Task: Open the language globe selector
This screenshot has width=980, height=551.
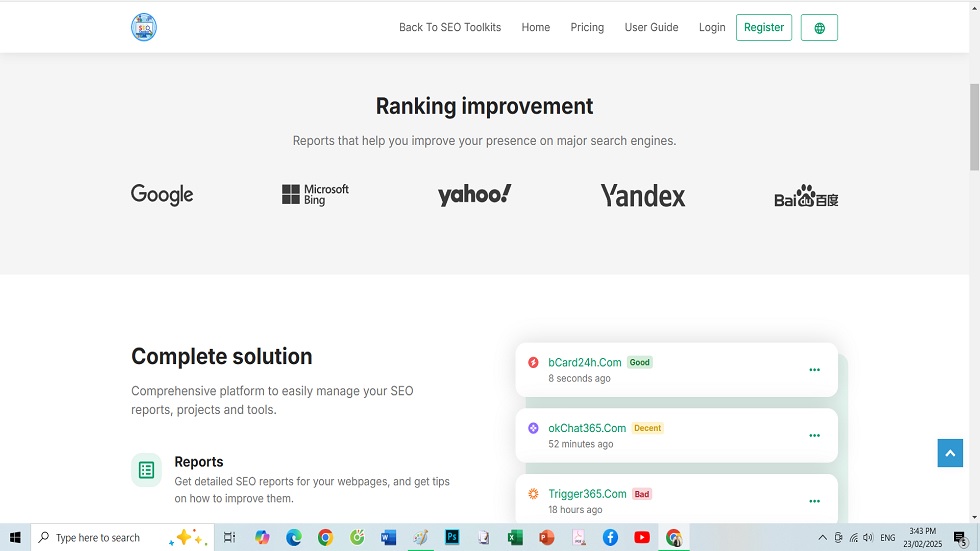Action: click(819, 28)
